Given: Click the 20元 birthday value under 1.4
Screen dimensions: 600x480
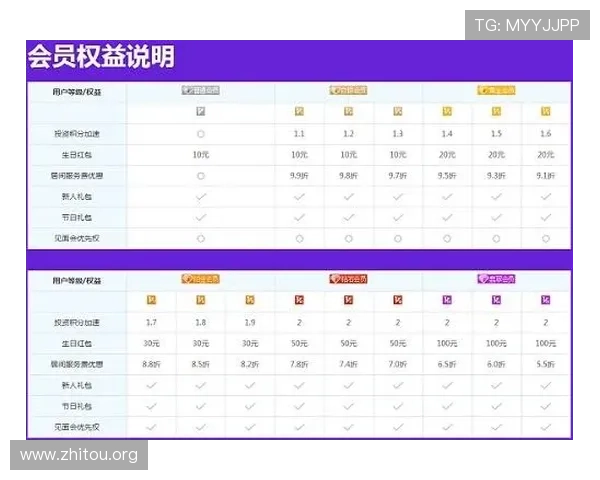Looking at the screenshot, I should (447, 155).
